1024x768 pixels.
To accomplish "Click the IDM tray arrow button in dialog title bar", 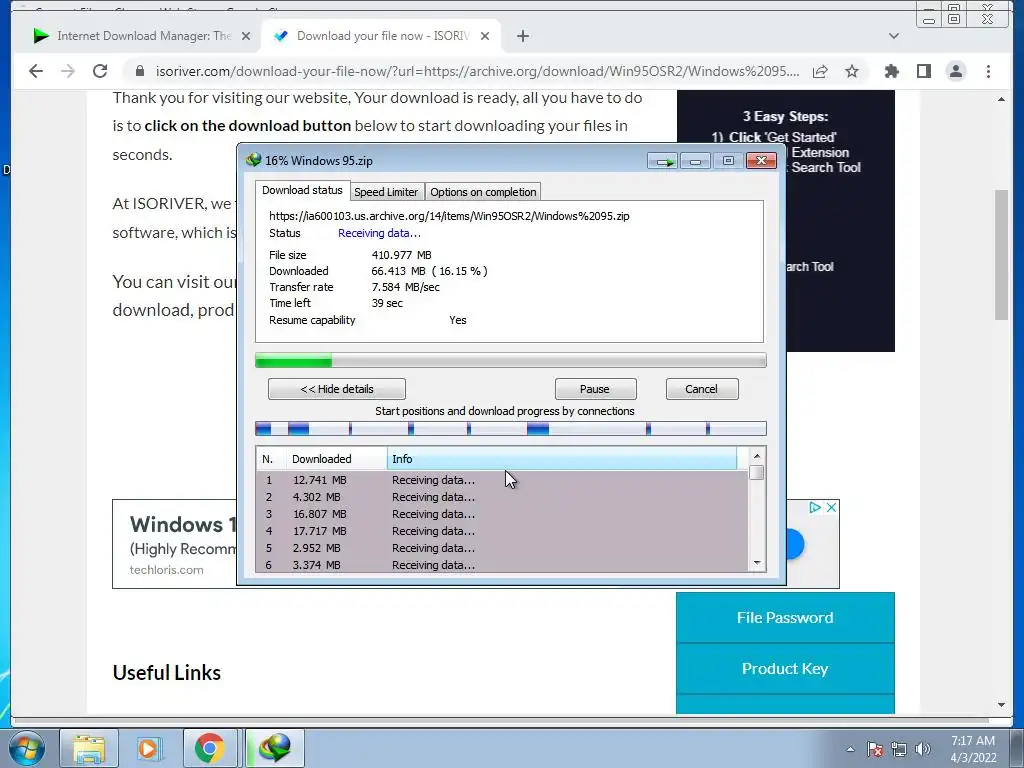I will (x=663, y=161).
